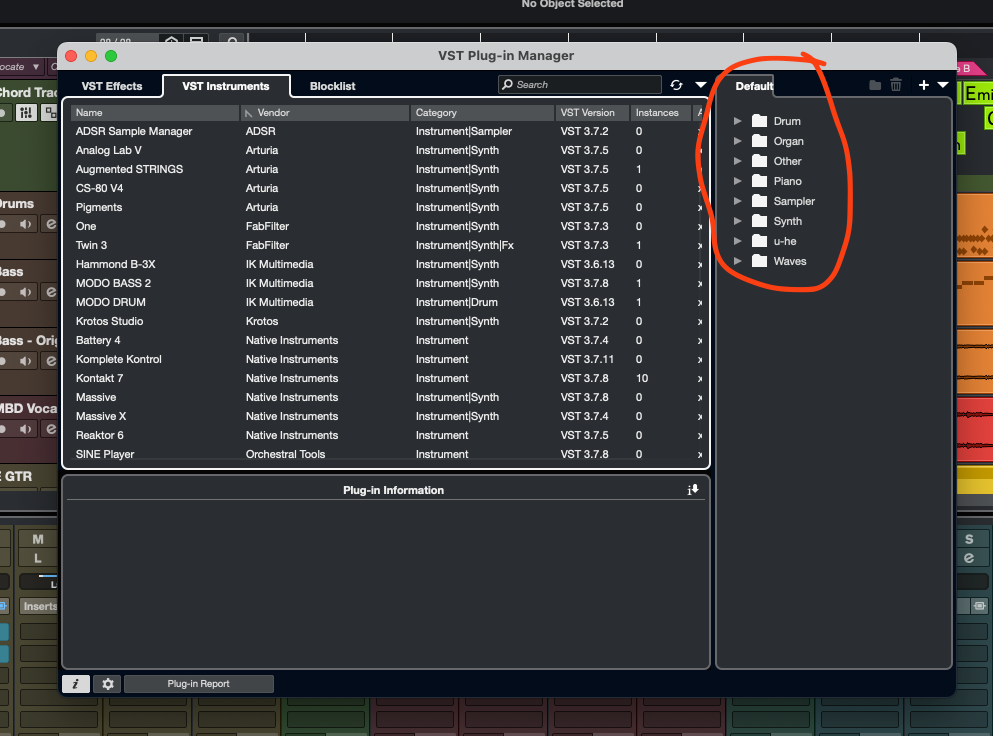Sort by the Instances column header
This screenshot has height=736, width=993.
661,113
